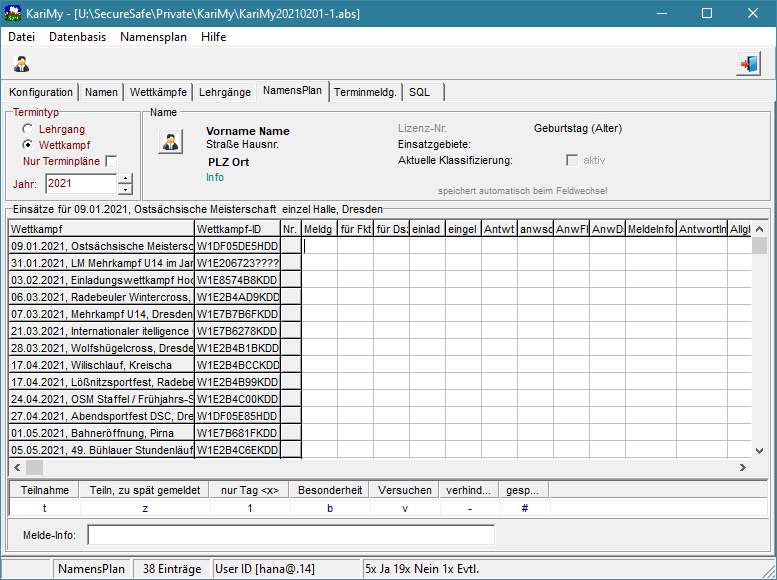The height and width of the screenshot is (580, 777).
Task: Switch to the Wettkämpfe tab
Action: 158,92
